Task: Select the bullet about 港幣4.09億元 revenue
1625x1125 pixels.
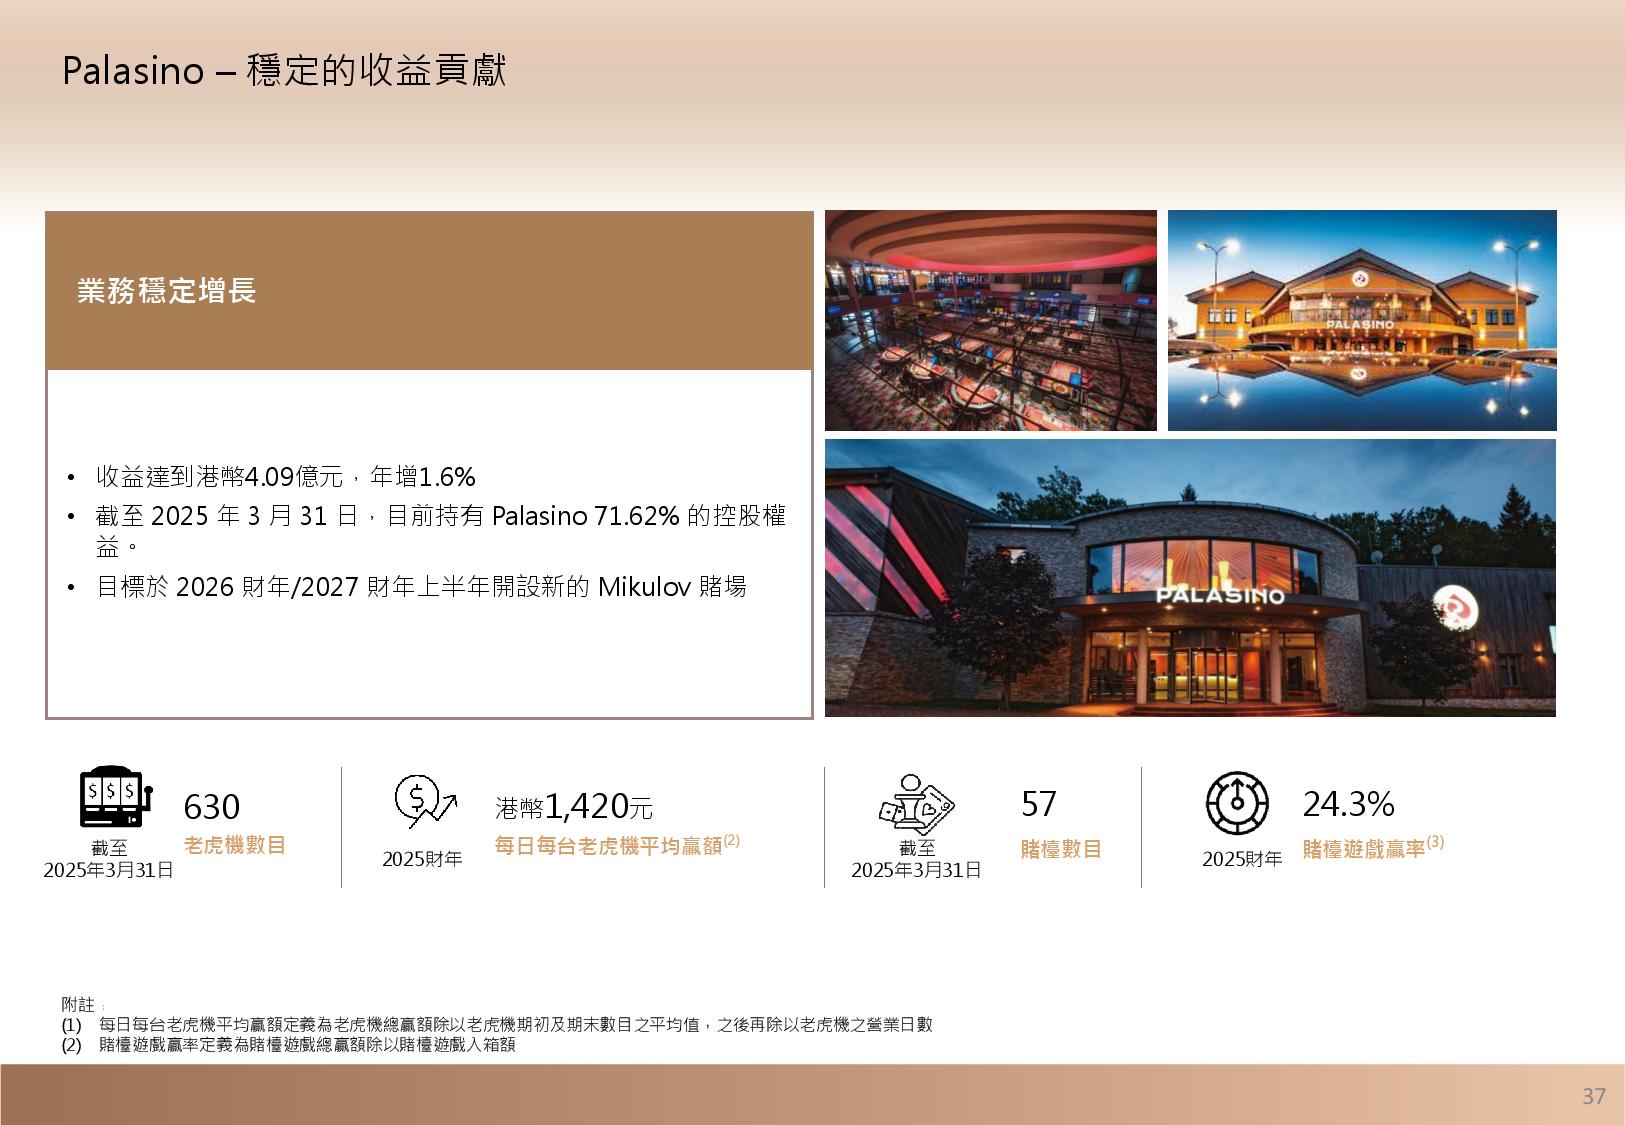Action: click(x=285, y=476)
